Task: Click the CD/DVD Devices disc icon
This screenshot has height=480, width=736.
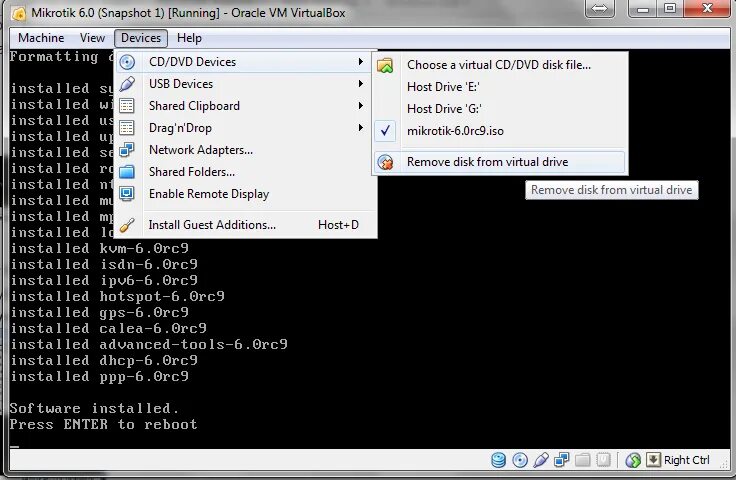Action: point(127,62)
